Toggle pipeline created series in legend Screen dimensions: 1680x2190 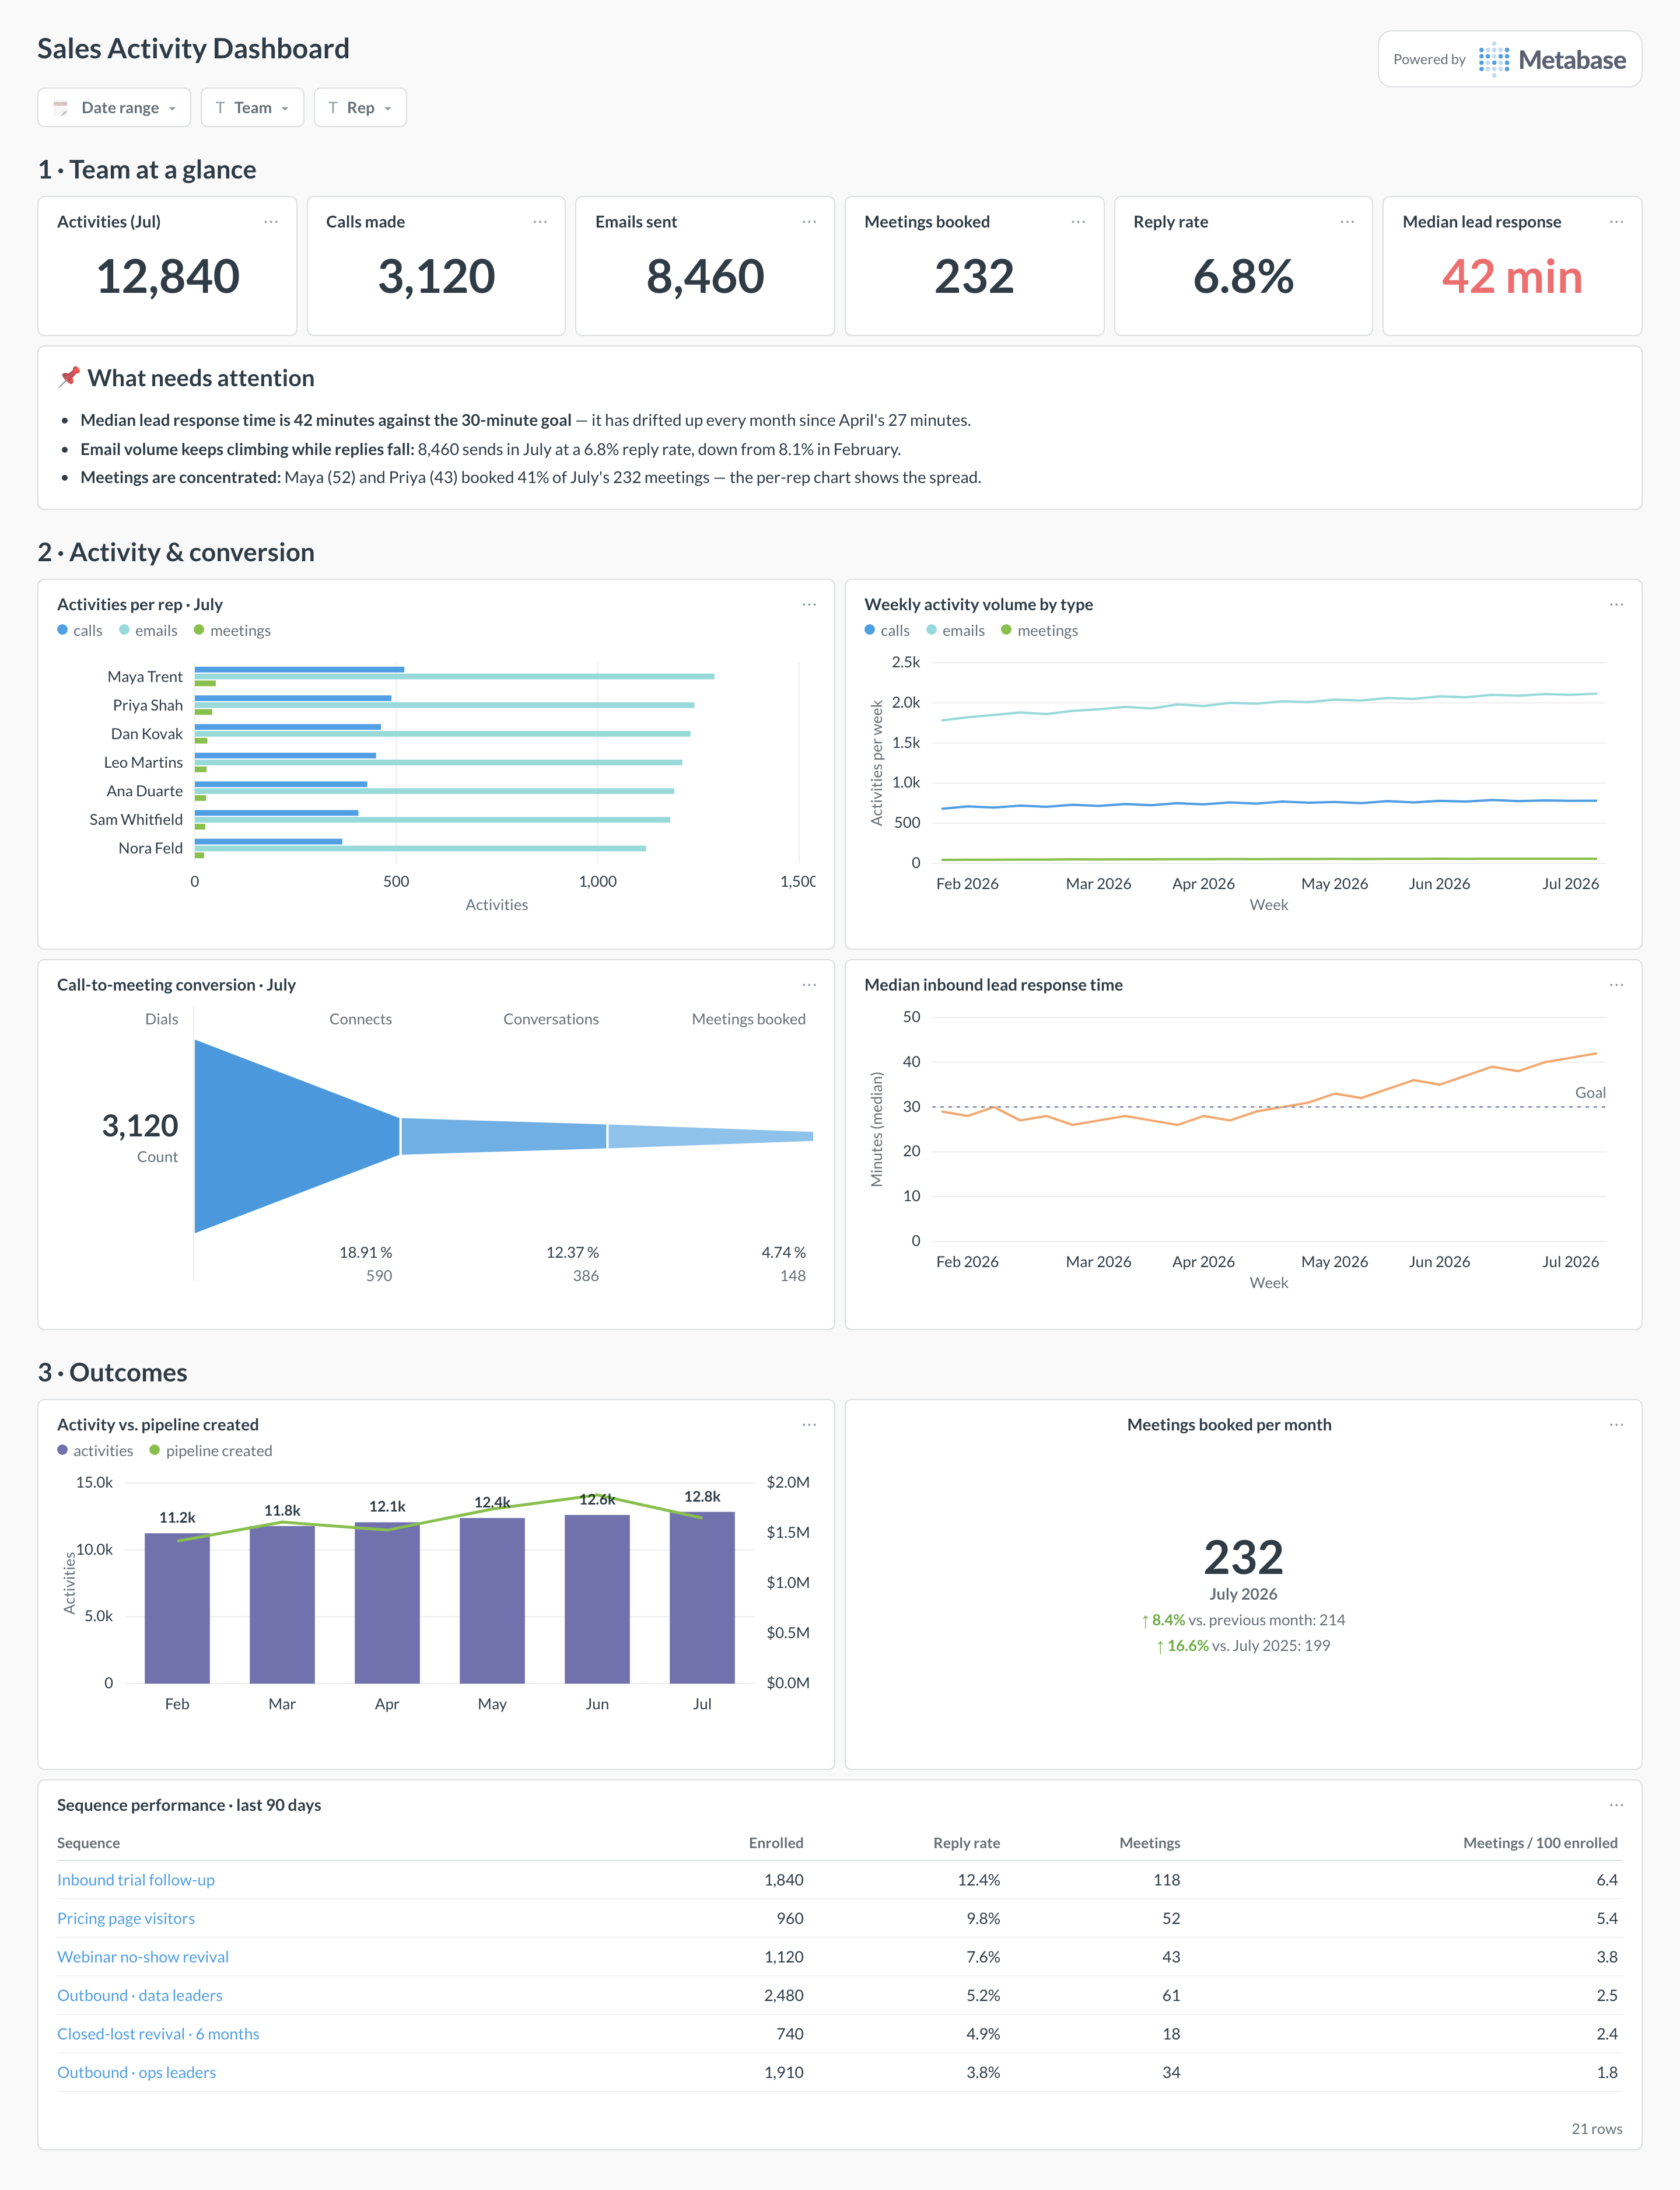click(210, 1451)
